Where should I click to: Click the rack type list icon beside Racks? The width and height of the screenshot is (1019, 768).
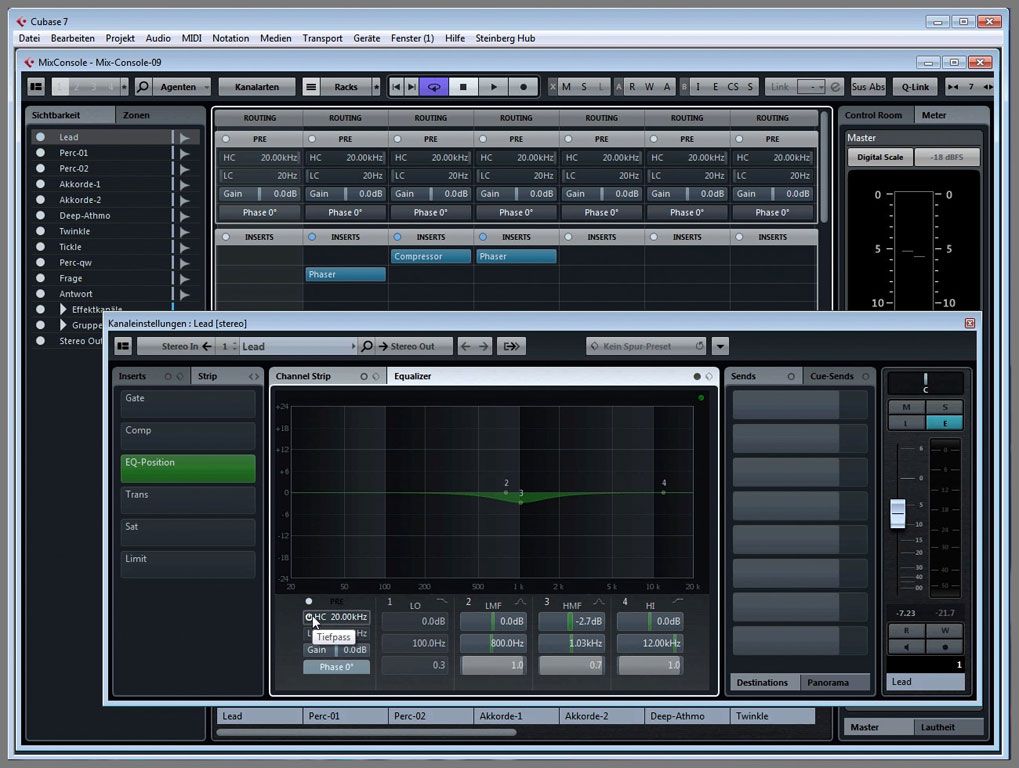pyautogui.click(x=311, y=86)
